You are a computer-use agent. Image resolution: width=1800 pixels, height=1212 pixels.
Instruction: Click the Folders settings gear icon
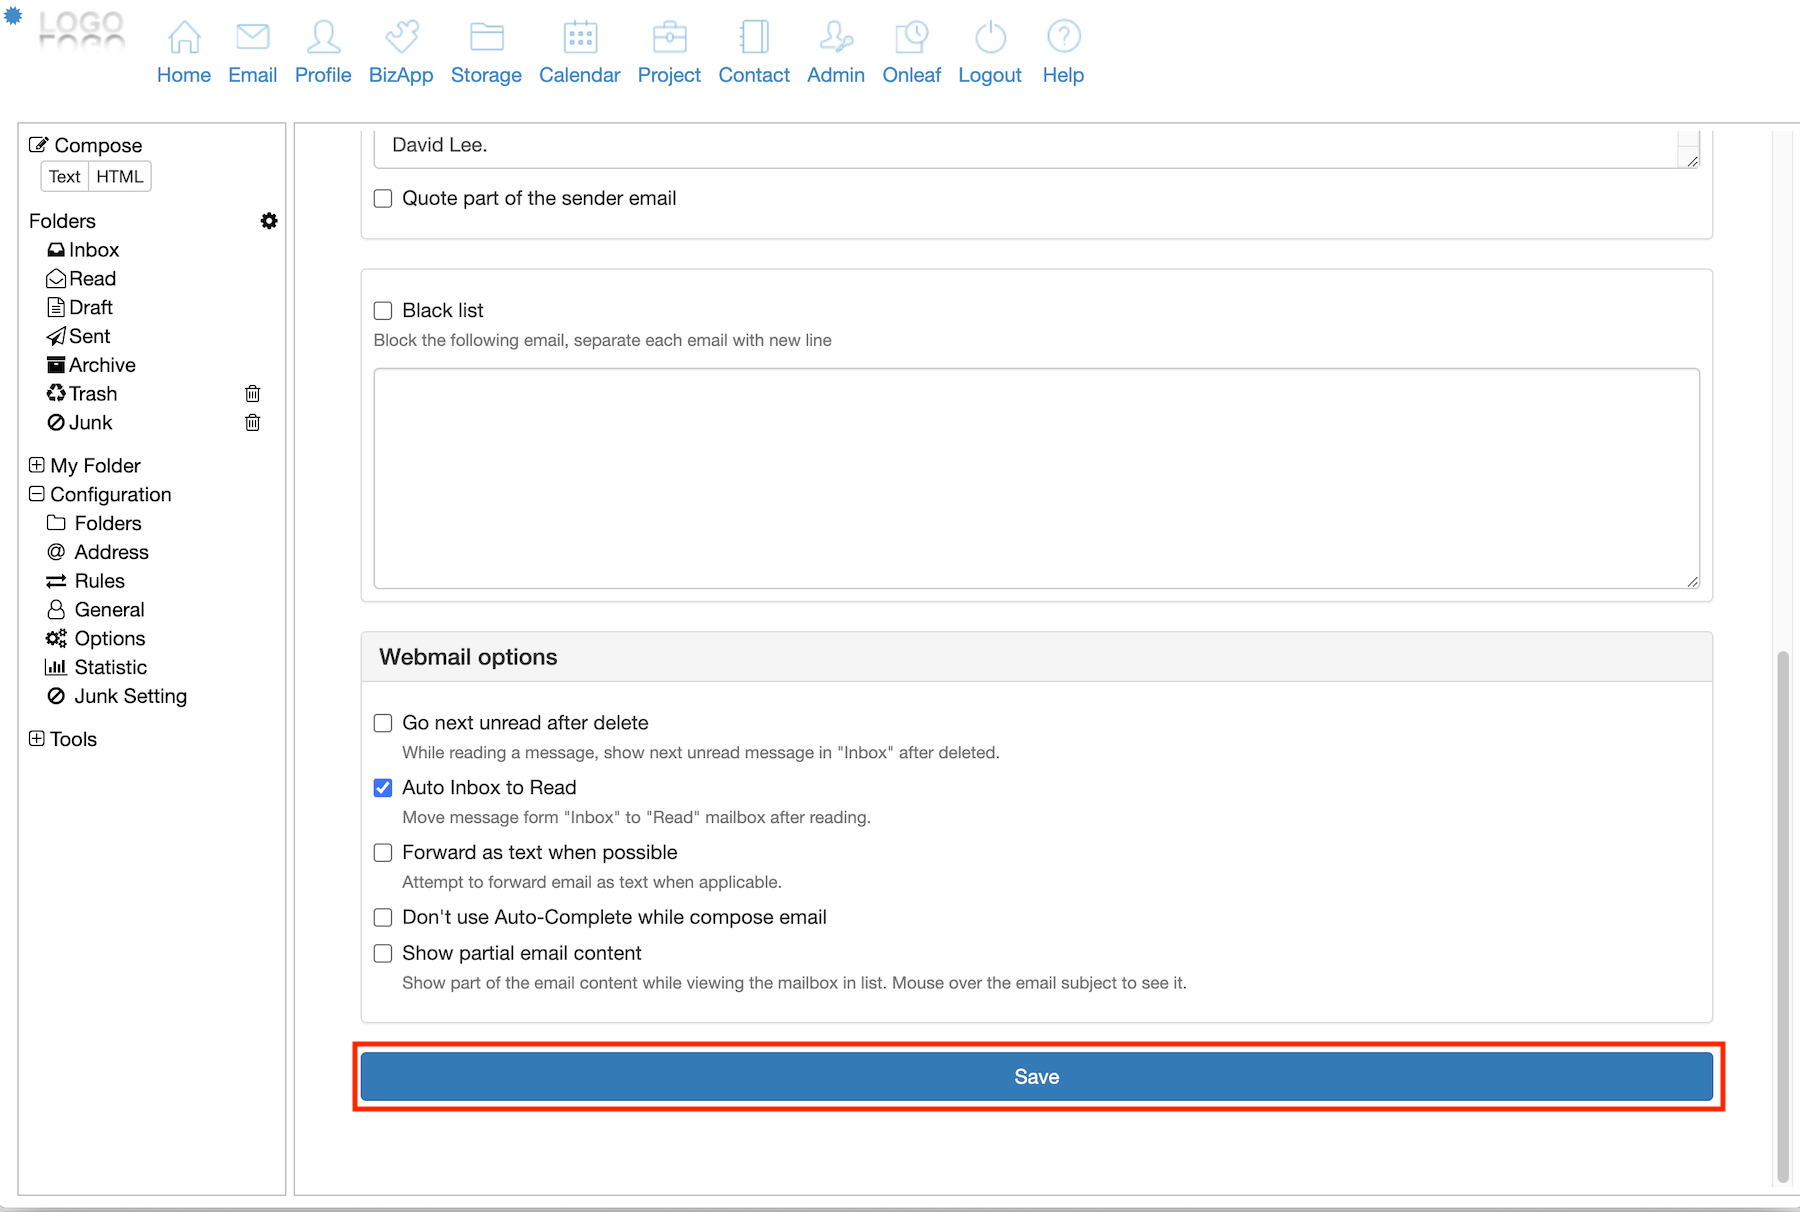269,221
